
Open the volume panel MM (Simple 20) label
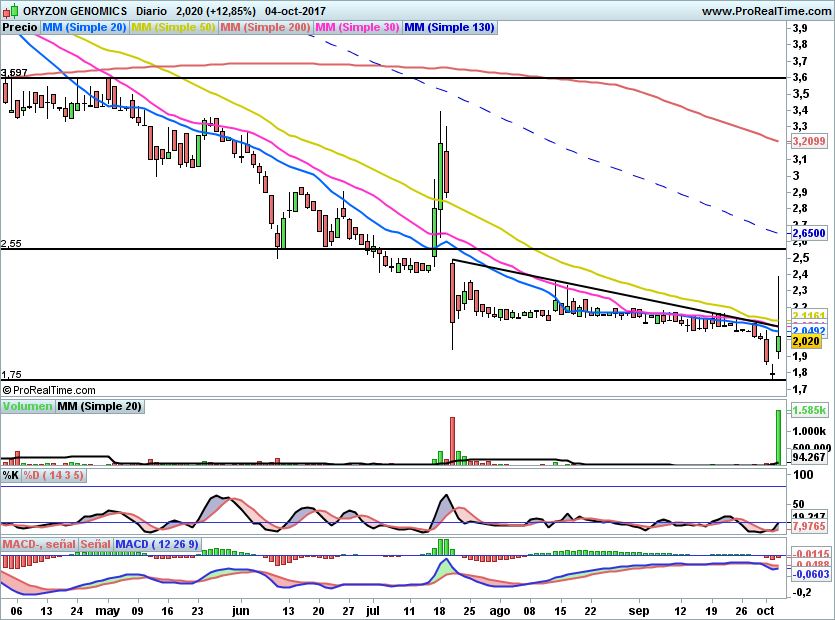[x=100, y=406]
